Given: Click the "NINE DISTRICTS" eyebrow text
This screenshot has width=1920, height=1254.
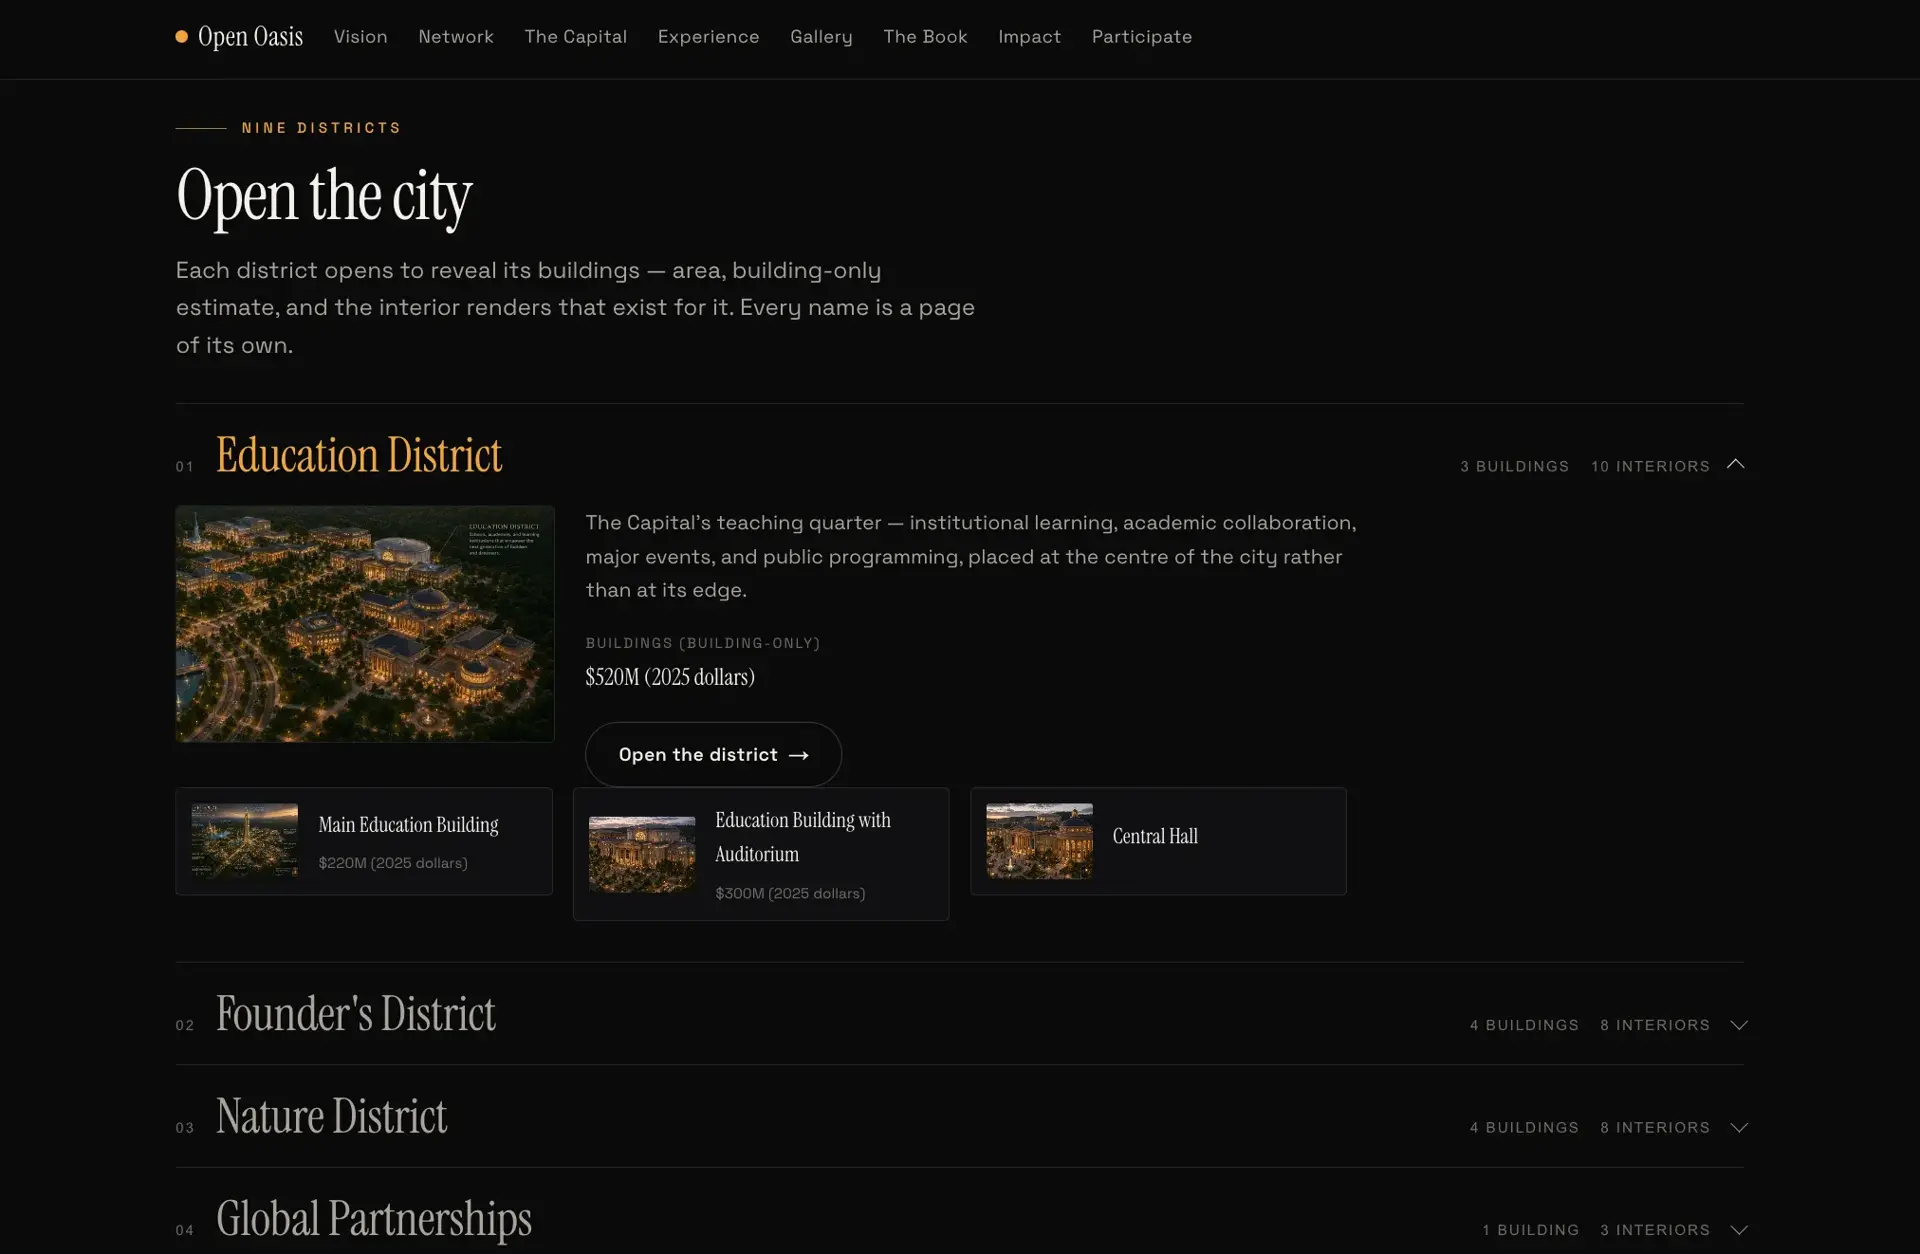Looking at the screenshot, I should pos(321,128).
